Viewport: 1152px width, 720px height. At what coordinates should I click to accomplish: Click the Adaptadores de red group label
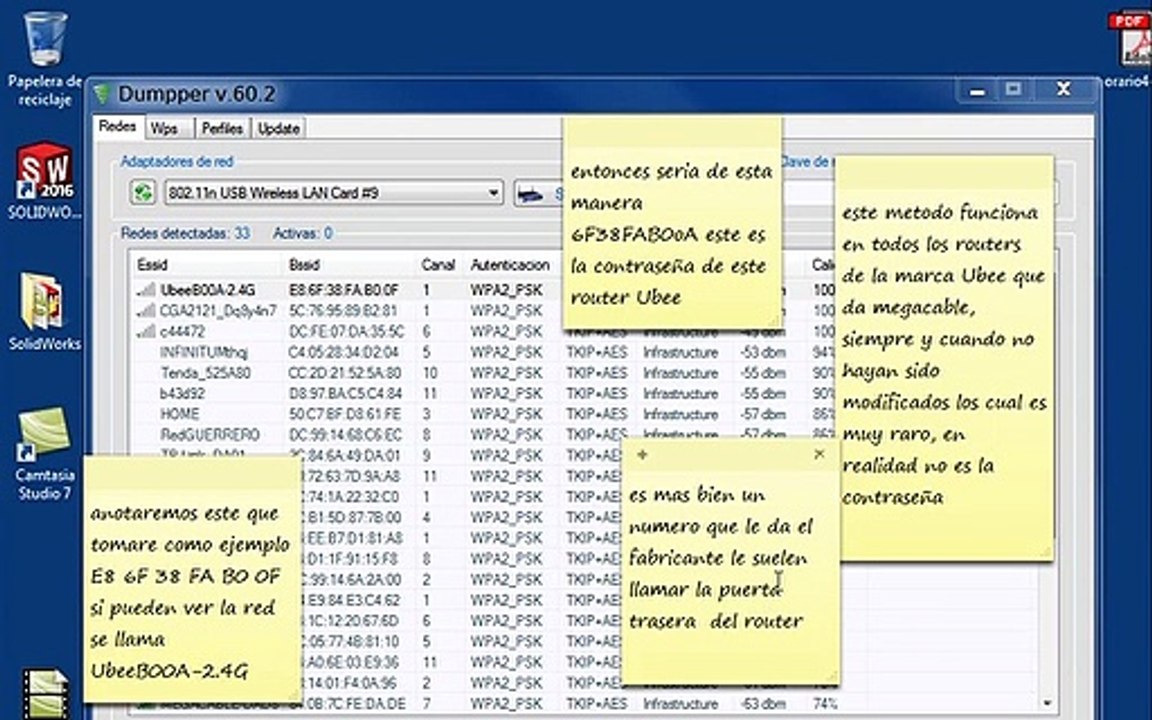(x=176, y=162)
